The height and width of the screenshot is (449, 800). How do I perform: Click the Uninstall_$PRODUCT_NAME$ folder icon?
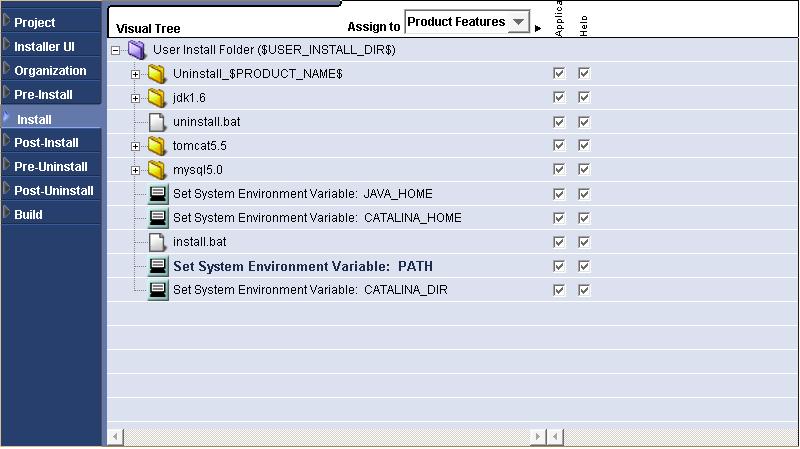(x=157, y=74)
